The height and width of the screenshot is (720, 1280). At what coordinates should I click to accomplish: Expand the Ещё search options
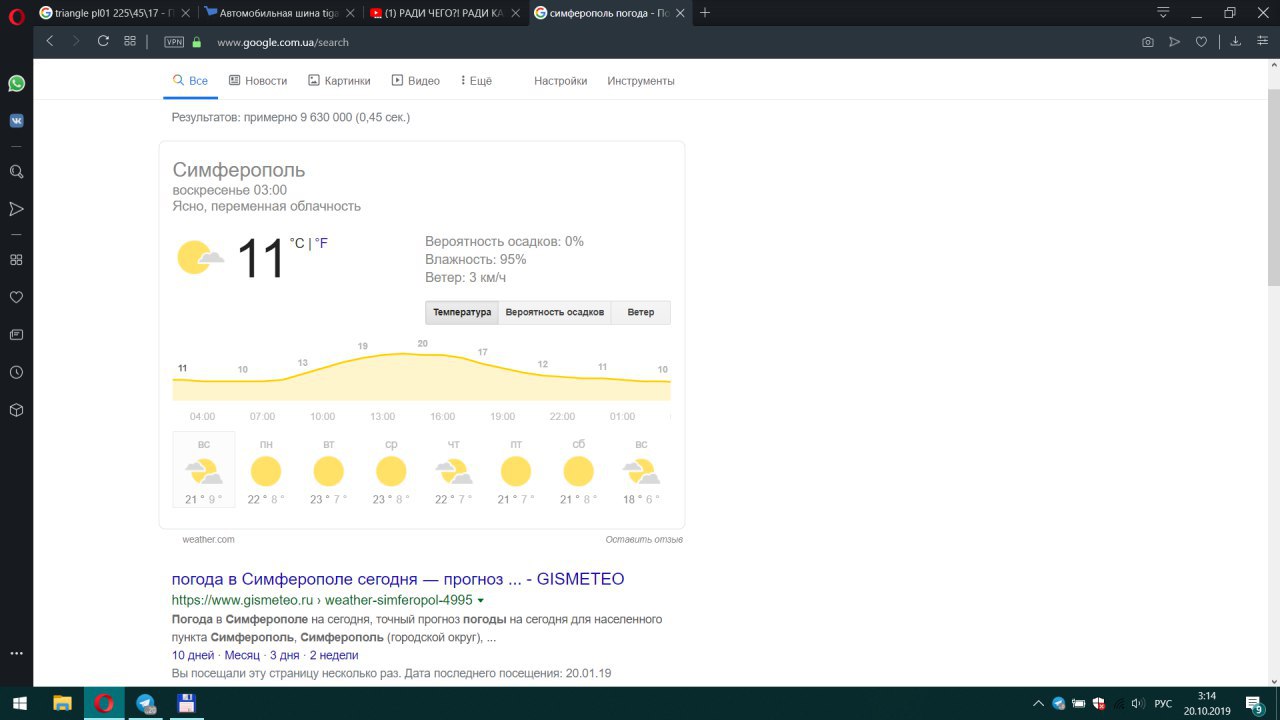(476, 81)
